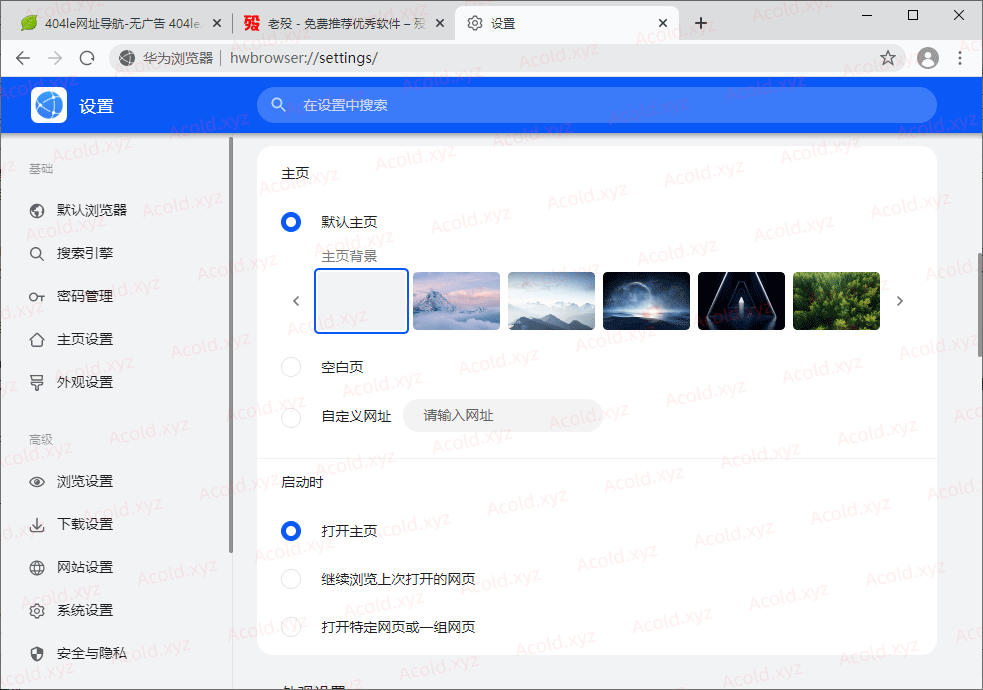Select 打开特定网页或一组网页 radio button
This screenshot has width=983, height=690.
pyautogui.click(x=291, y=626)
